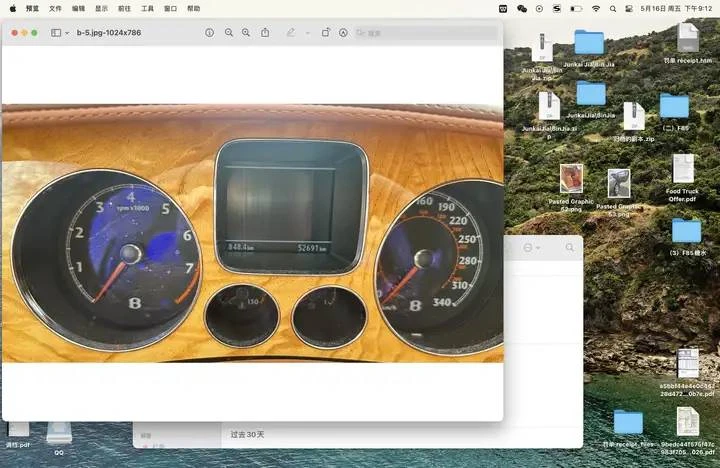Select the QQ icon on desktop
Screen dimensions: 720x468
tap(59, 433)
